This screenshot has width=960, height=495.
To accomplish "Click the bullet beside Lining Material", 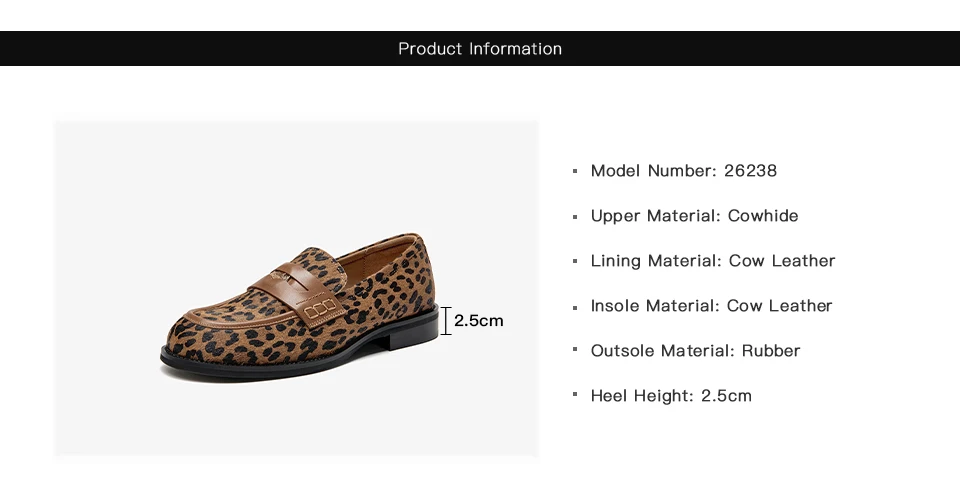I will point(575,261).
